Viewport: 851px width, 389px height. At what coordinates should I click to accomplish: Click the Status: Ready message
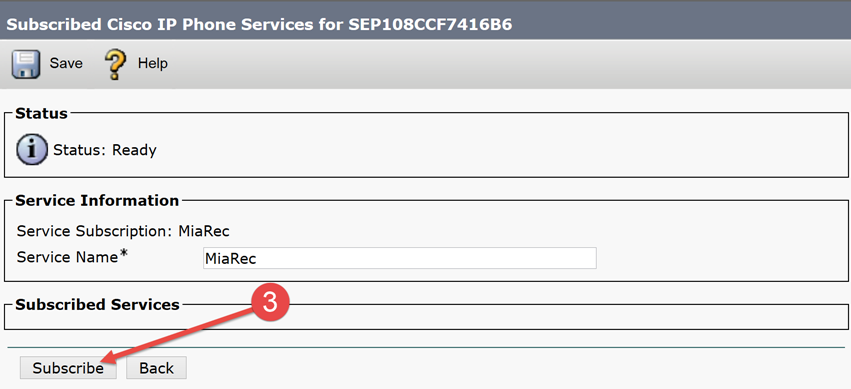(x=105, y=150)
